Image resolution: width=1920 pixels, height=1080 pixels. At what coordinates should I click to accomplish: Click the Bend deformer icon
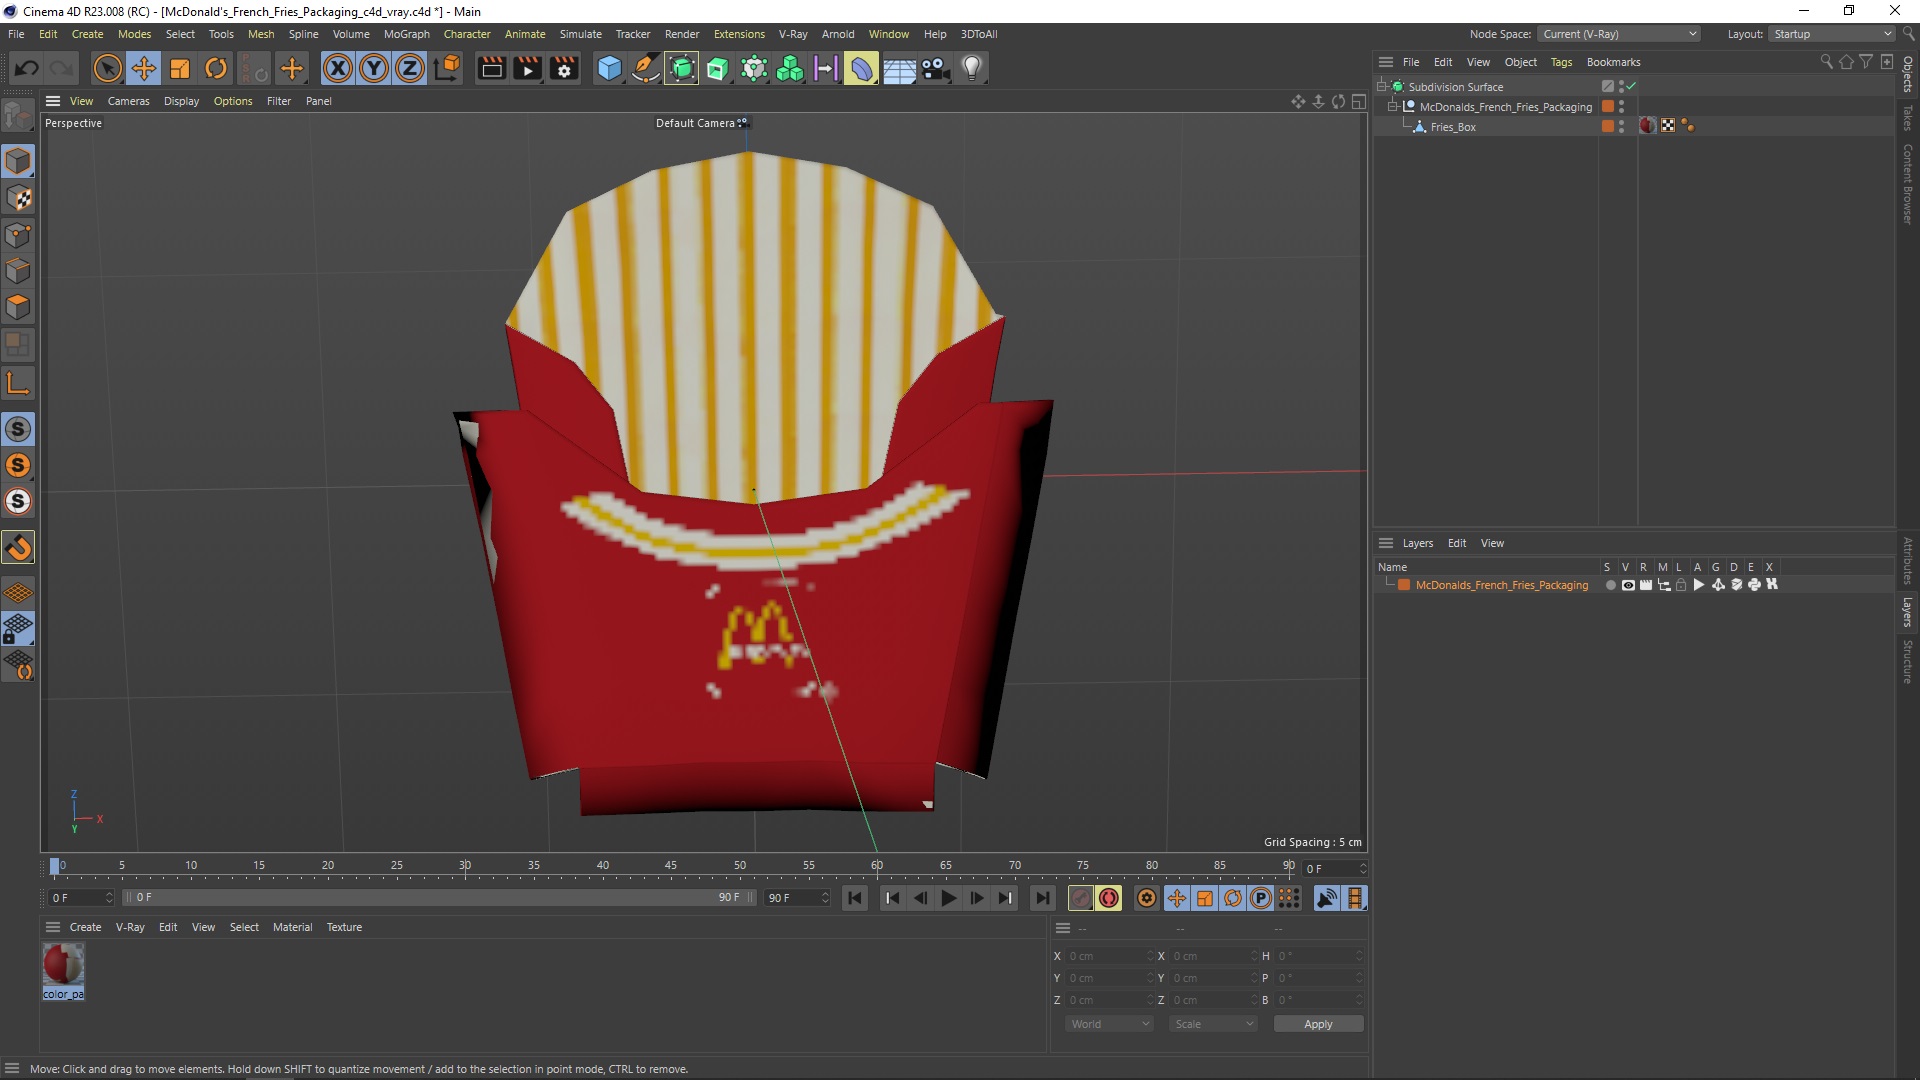point(861,68)
